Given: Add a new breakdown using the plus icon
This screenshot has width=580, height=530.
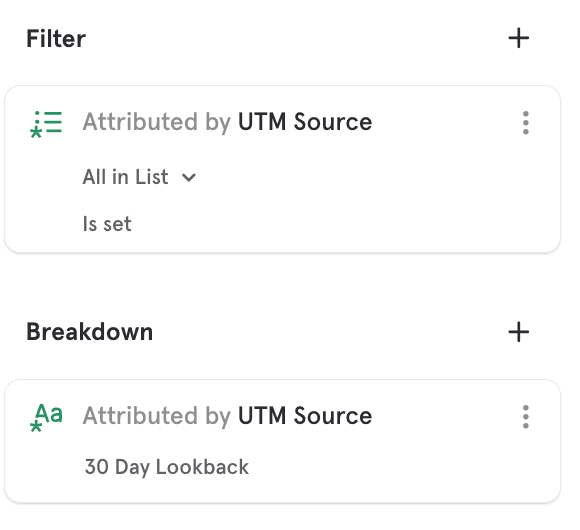Looking at the screenshot, I should [518, 332].
